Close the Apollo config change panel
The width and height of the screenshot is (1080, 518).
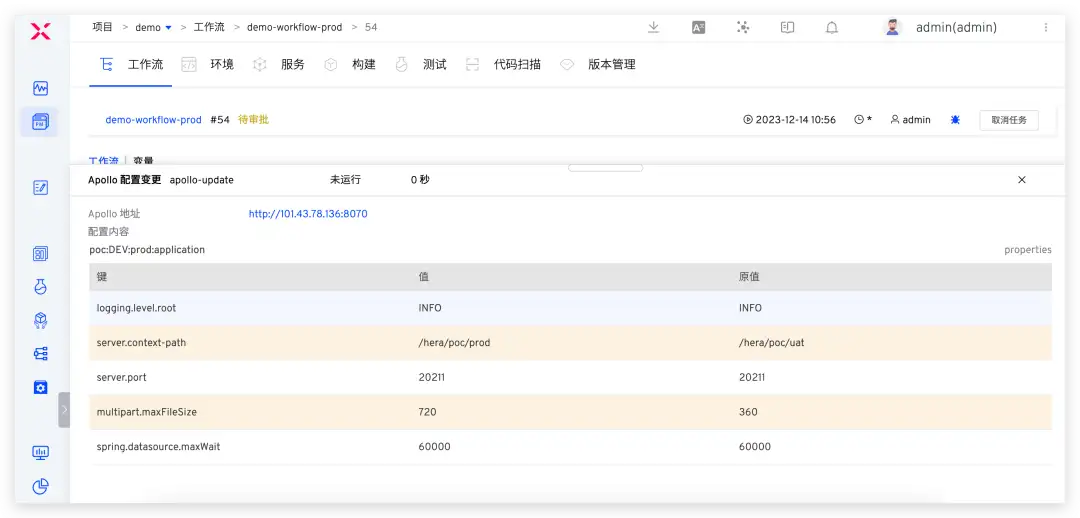(1022, 180)
